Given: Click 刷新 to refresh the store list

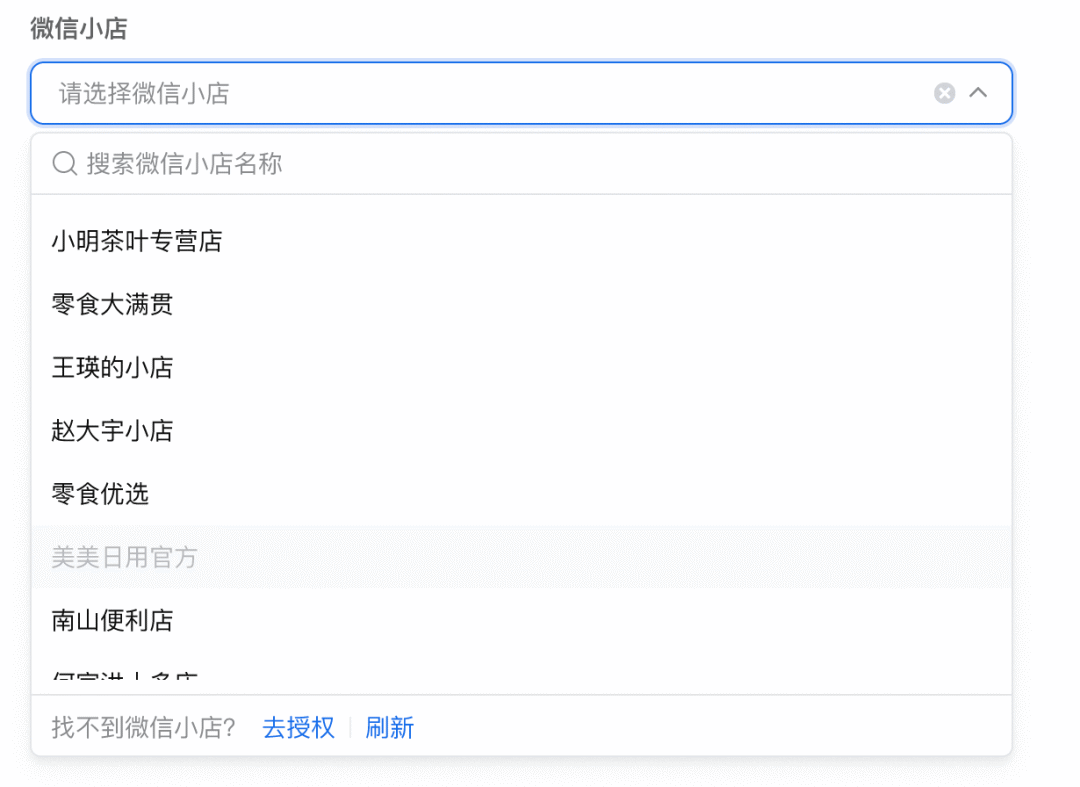Looking at the screenshot, I should [390, 728].
